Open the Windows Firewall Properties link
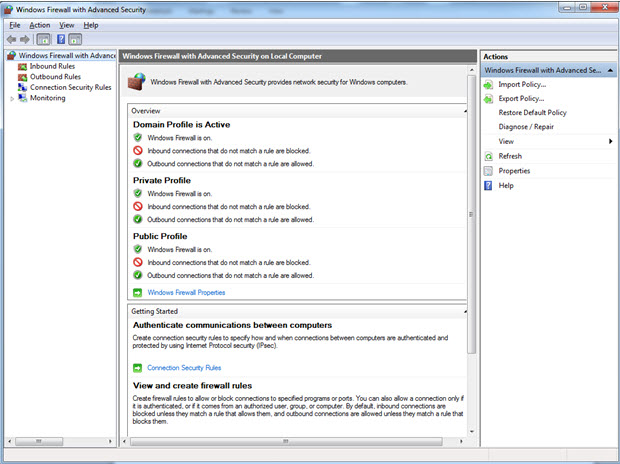 [186, 293]
